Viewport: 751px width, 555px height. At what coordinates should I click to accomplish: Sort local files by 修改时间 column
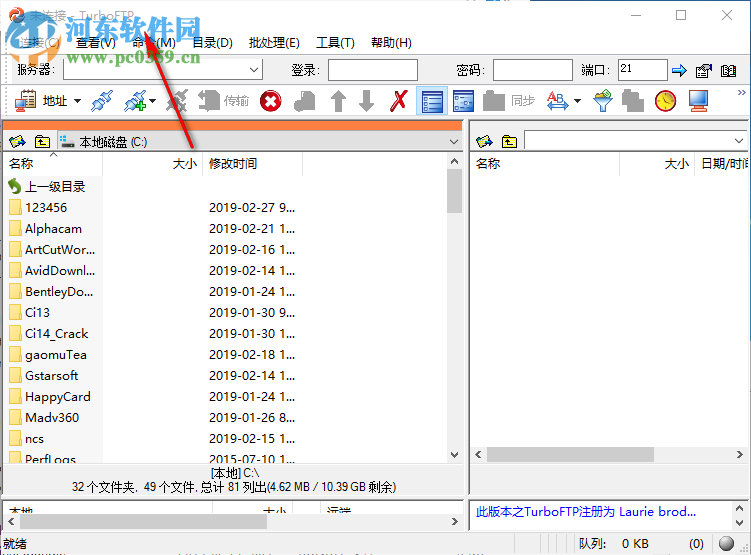click(x=252, y=164)
